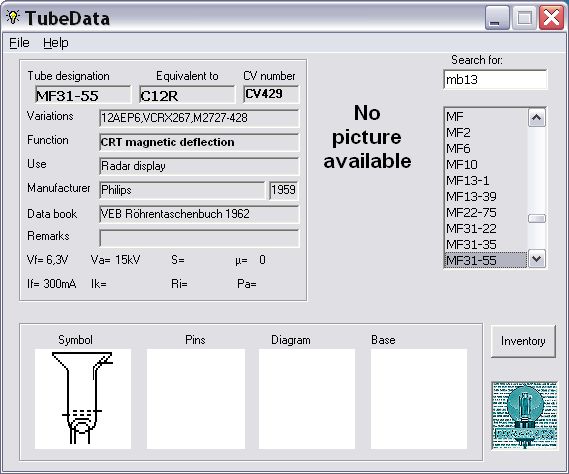The width and height of the screenshot is (569, 474).
Task: Click the list scroll down arrow
Action: (x=537, y=259)
